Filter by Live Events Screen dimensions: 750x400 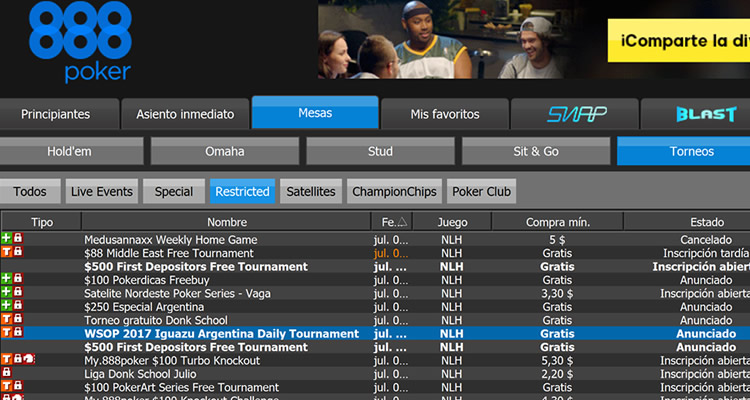point(102,191)
